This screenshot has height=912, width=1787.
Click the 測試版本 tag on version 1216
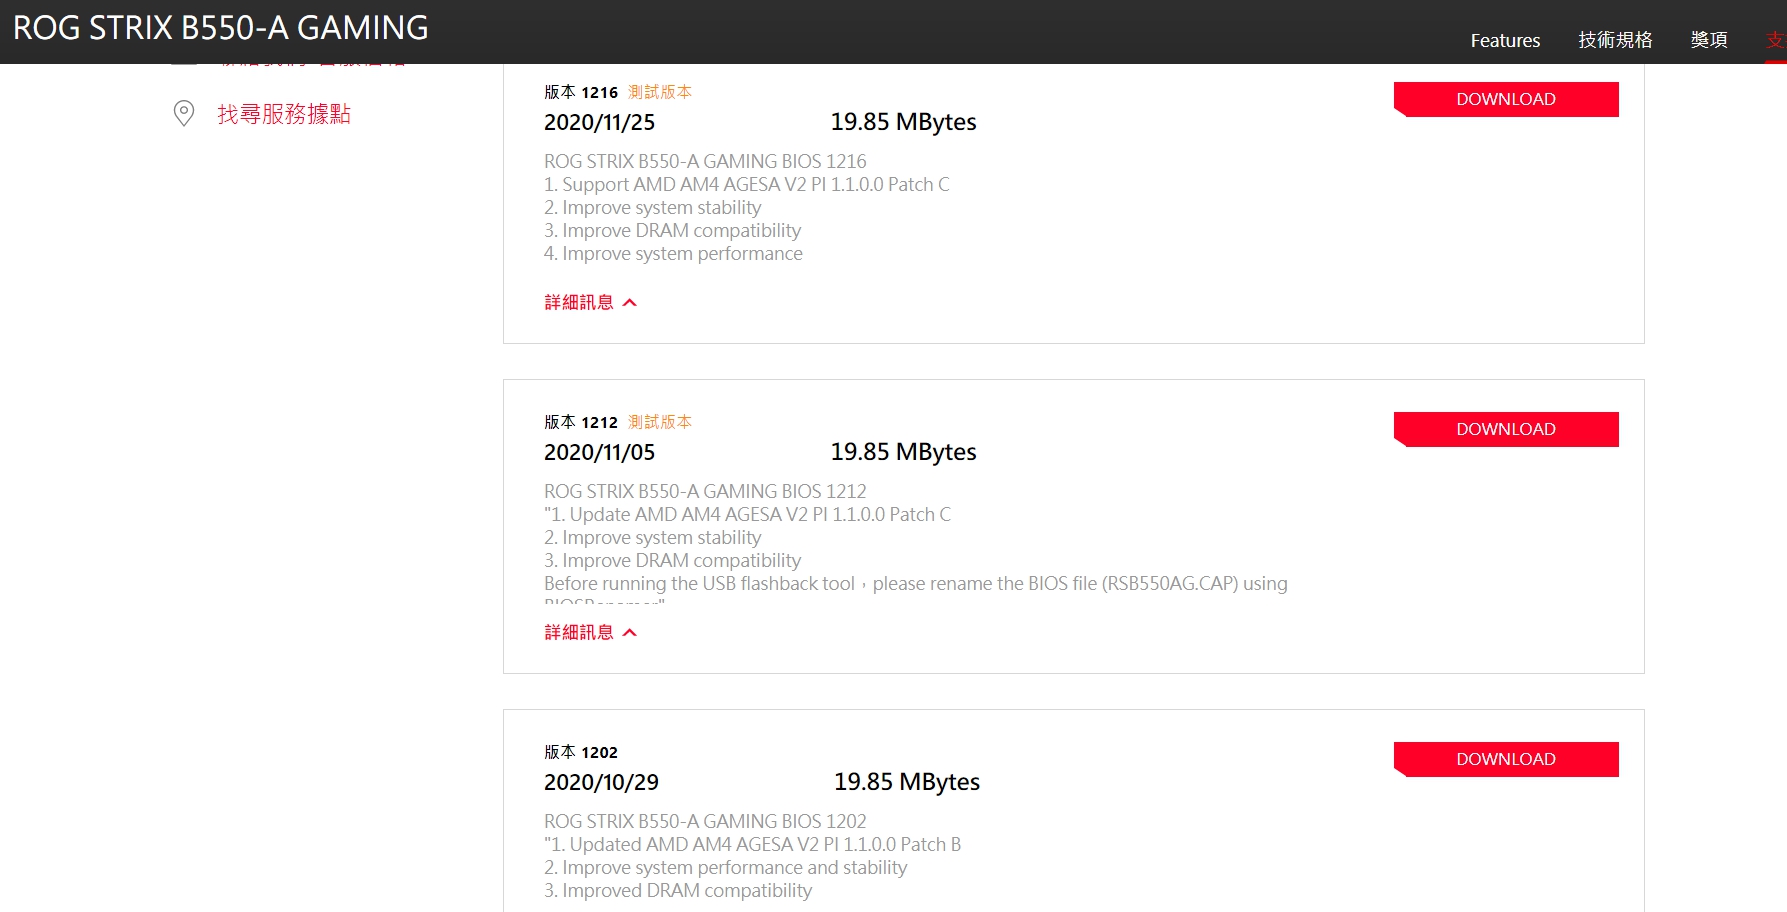(660, 92)
